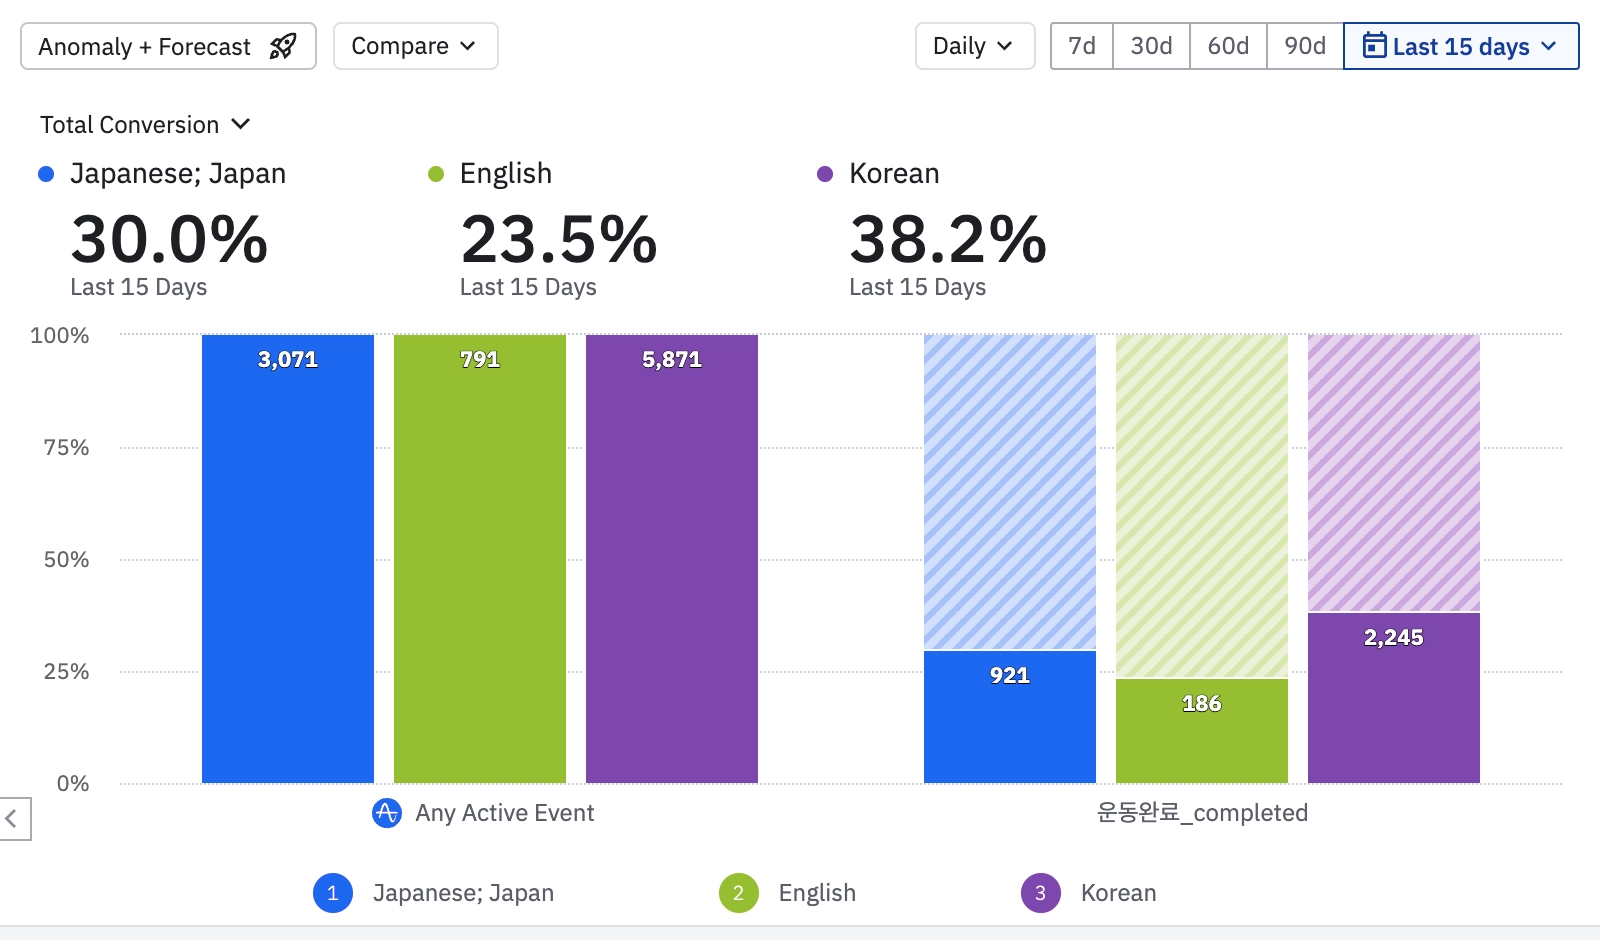Open the Compare dropdown

pos(415,46)
